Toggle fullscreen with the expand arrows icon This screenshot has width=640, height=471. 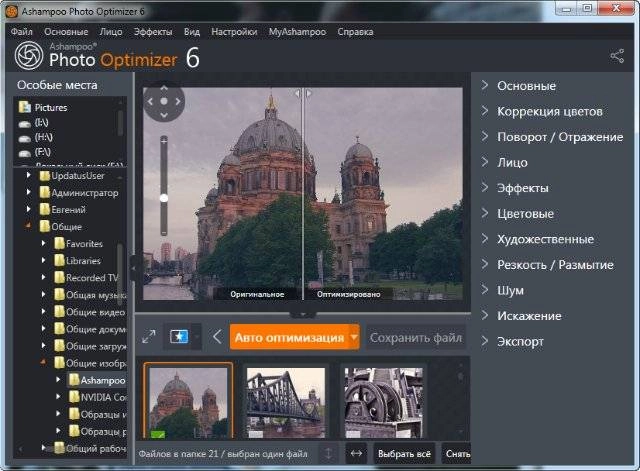click(x=149, y=337)
